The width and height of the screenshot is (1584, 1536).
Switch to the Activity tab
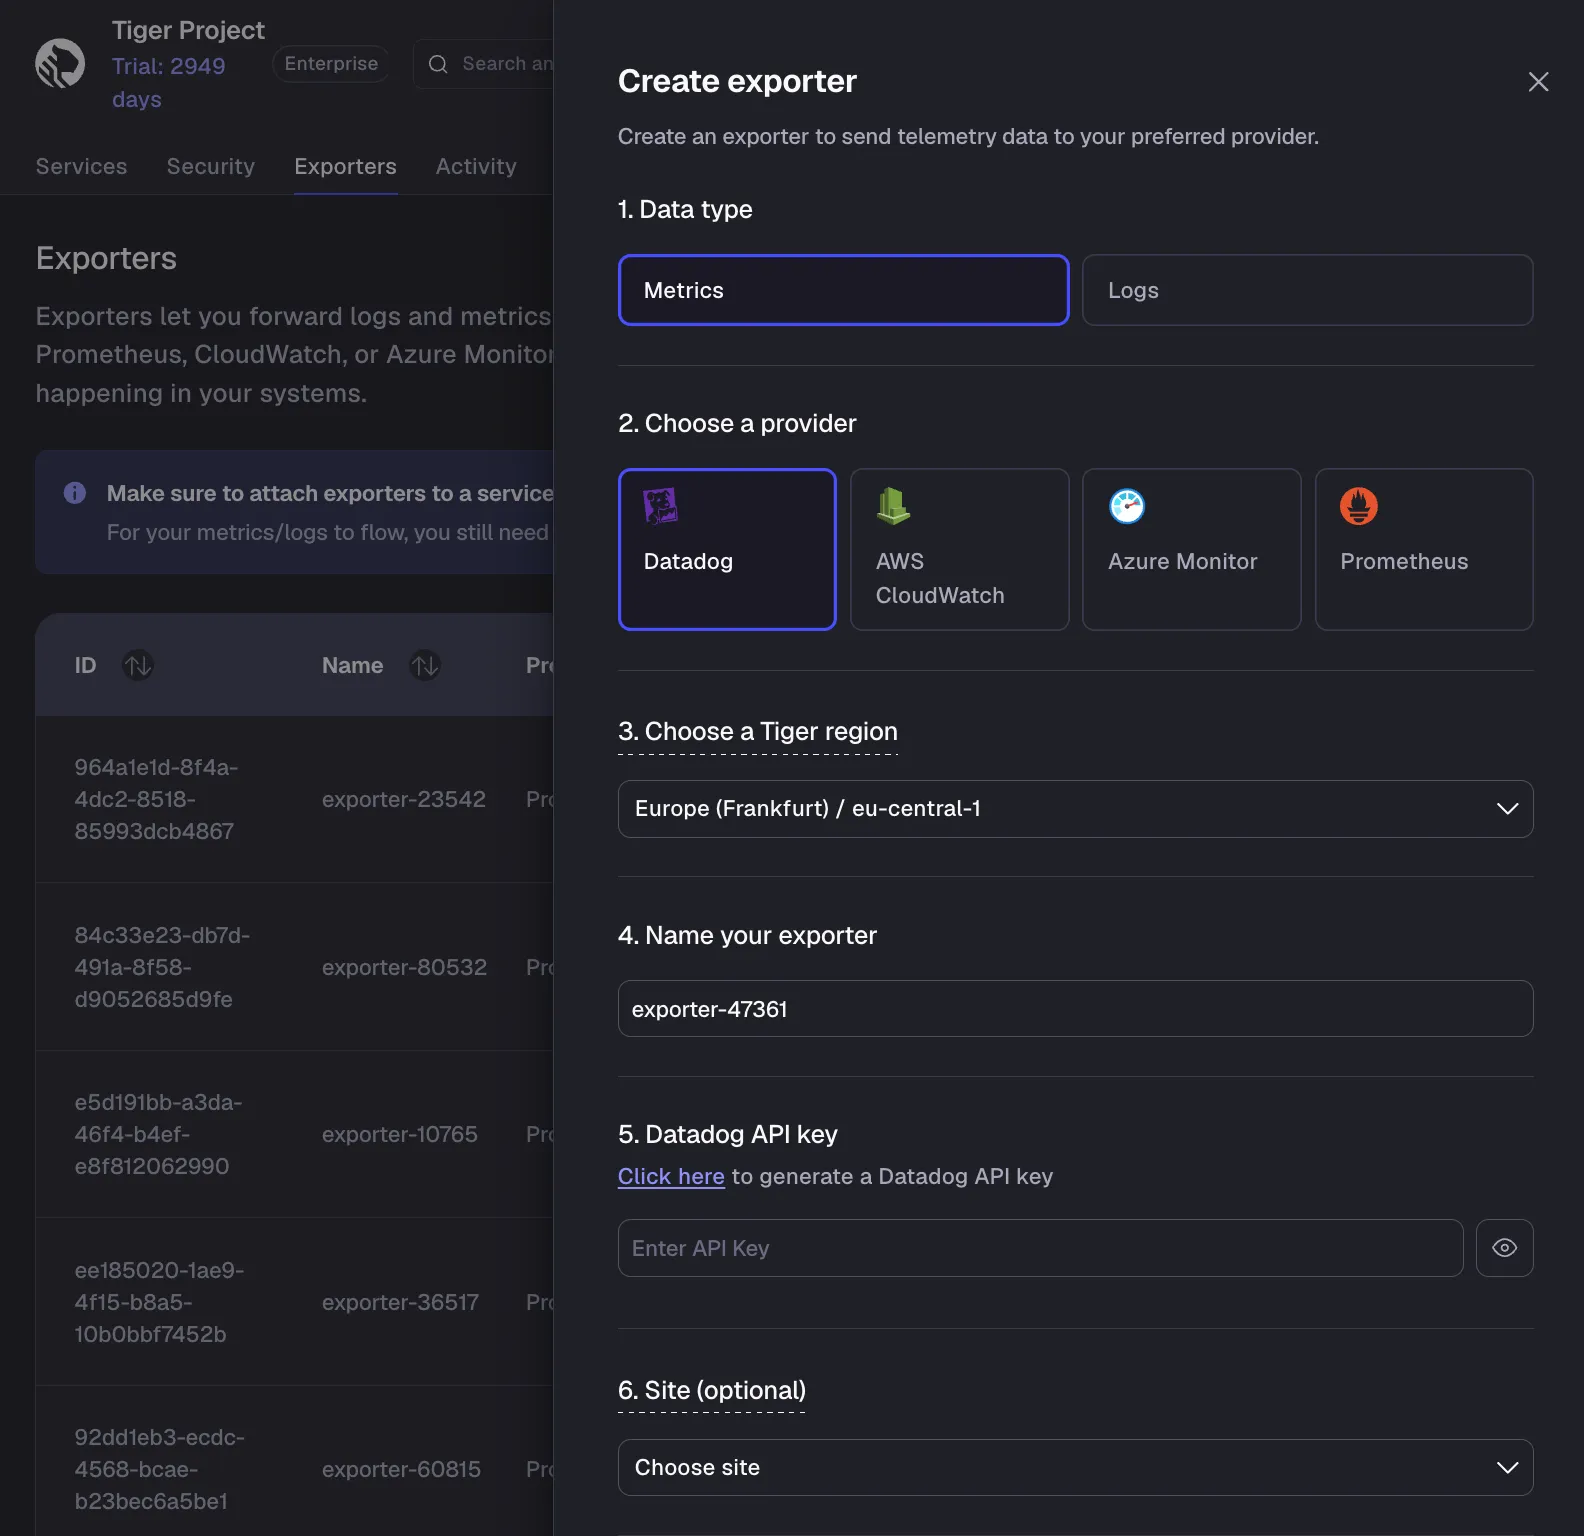[476, 166]
